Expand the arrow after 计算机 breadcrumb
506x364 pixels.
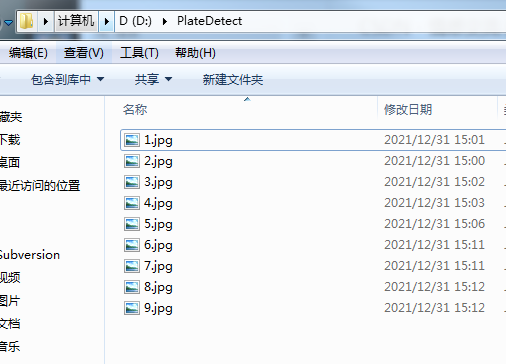[107, 22]
